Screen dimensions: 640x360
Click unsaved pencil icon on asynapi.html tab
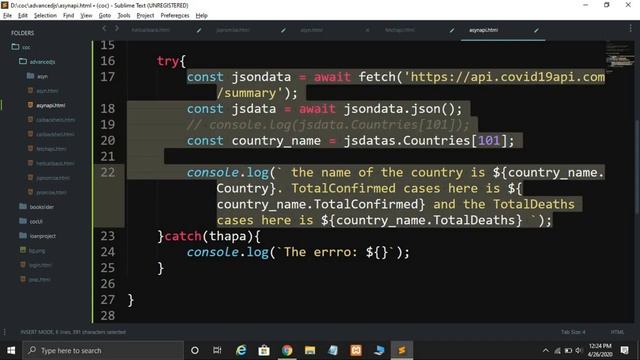tap(536, 30)
